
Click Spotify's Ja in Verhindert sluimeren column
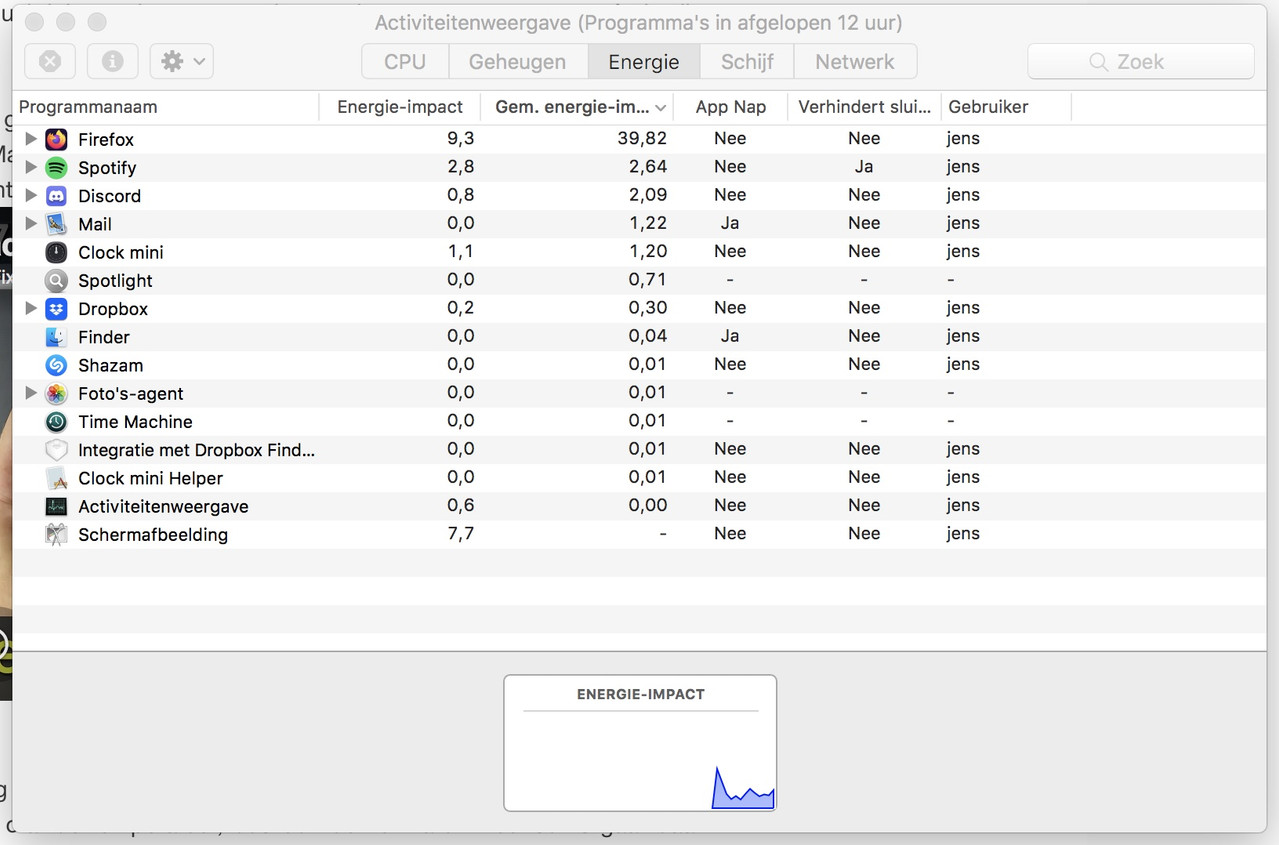click(x=864, y=166)
